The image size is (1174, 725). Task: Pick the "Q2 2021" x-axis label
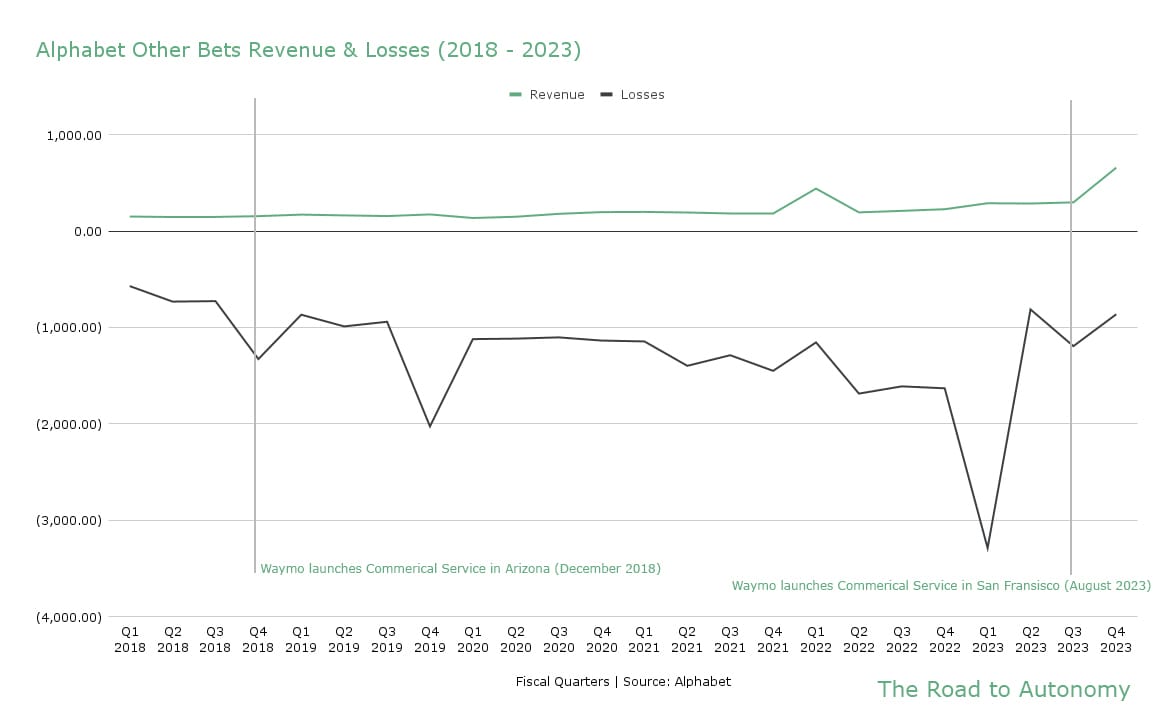tap(687, 640)
